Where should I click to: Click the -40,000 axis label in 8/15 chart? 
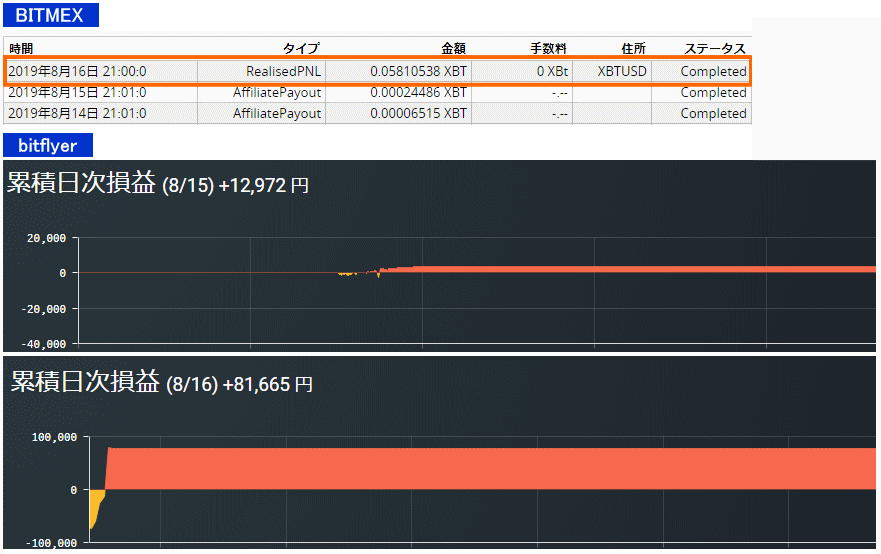tap(42, 344)
